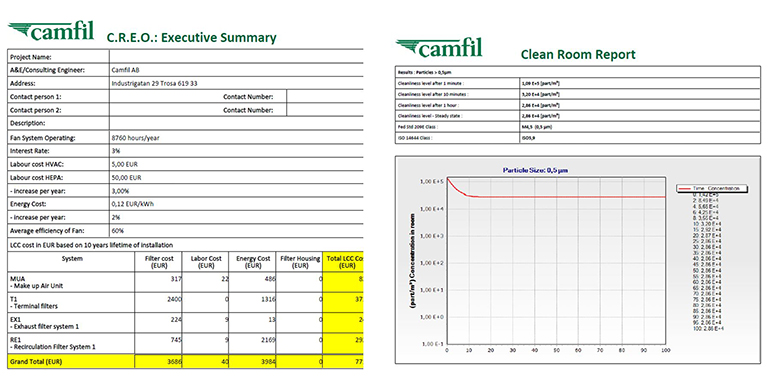The width and height of the screenshot is (770, 376).
Task: Select the '5,00 EUR' labour cost value
Action: pyautogui.click(x=125, y=164)
